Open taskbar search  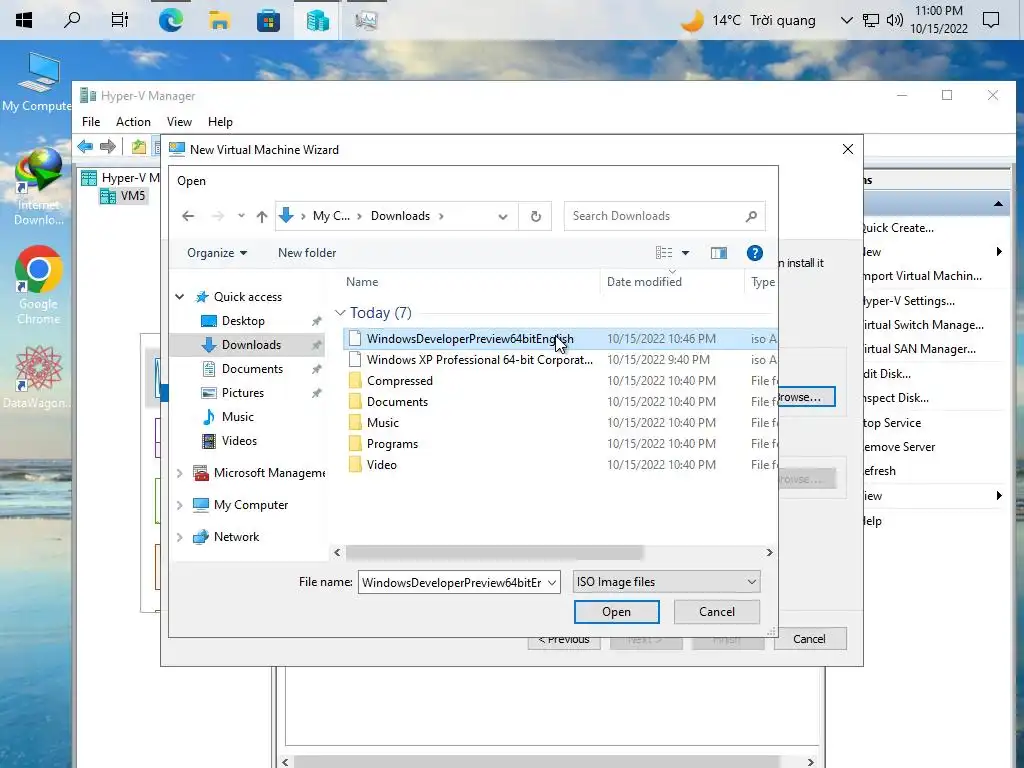[x=72, y=20]
